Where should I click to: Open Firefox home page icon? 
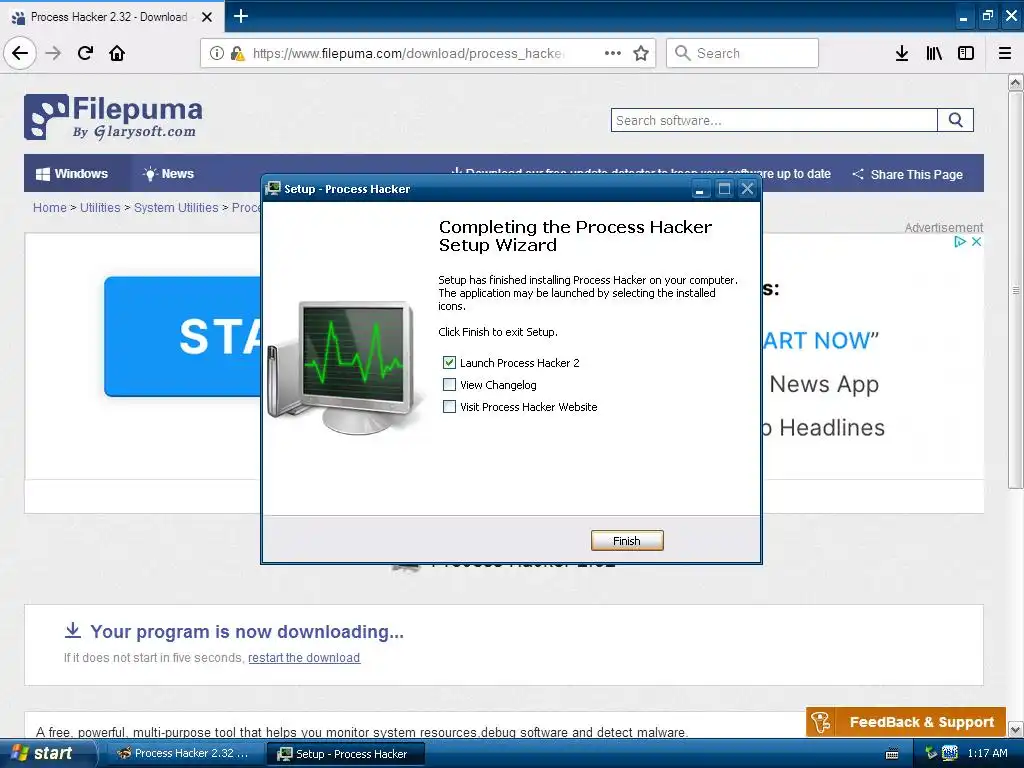(x=117, y=53)
